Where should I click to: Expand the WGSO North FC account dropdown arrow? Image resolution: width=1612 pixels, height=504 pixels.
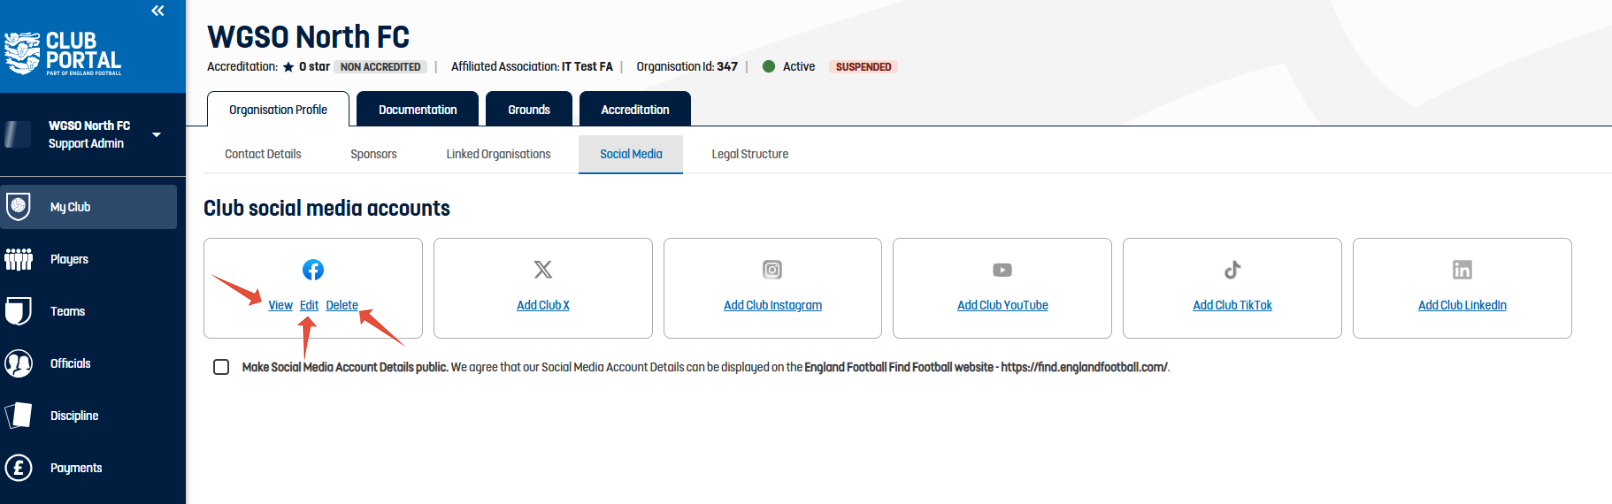pyautogui.click(x=156, y=135)
